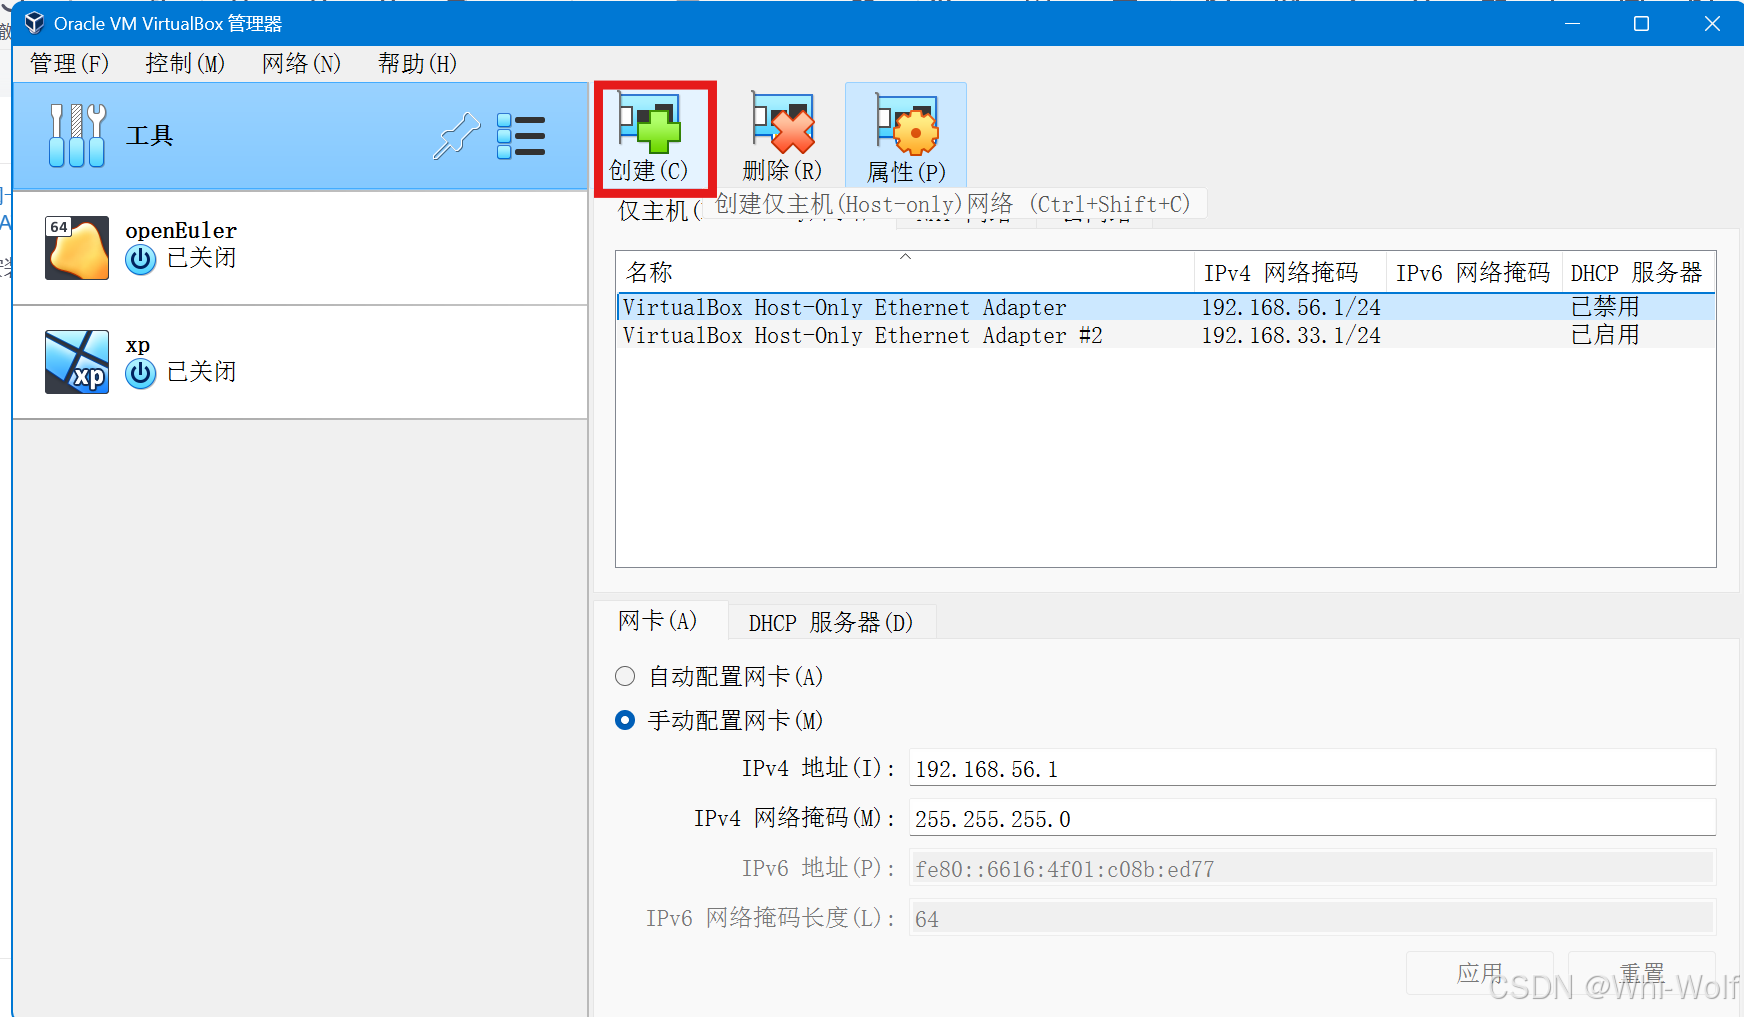Click the 已启用 DHCP status cell
This screenshot has height=1017, width=1744.
pyautogui.click(x=1605, y=335)
